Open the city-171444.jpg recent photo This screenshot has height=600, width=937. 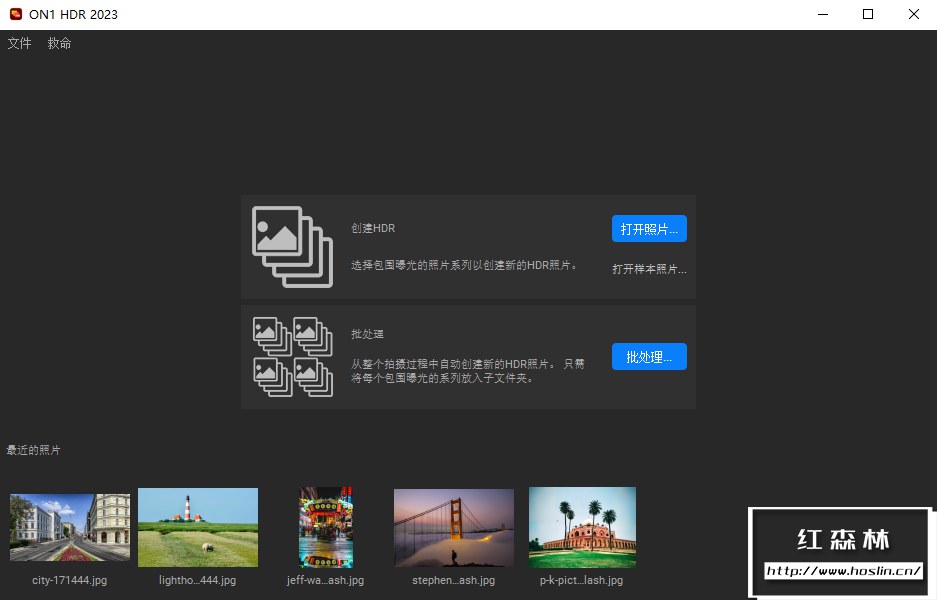click(69, 526)
